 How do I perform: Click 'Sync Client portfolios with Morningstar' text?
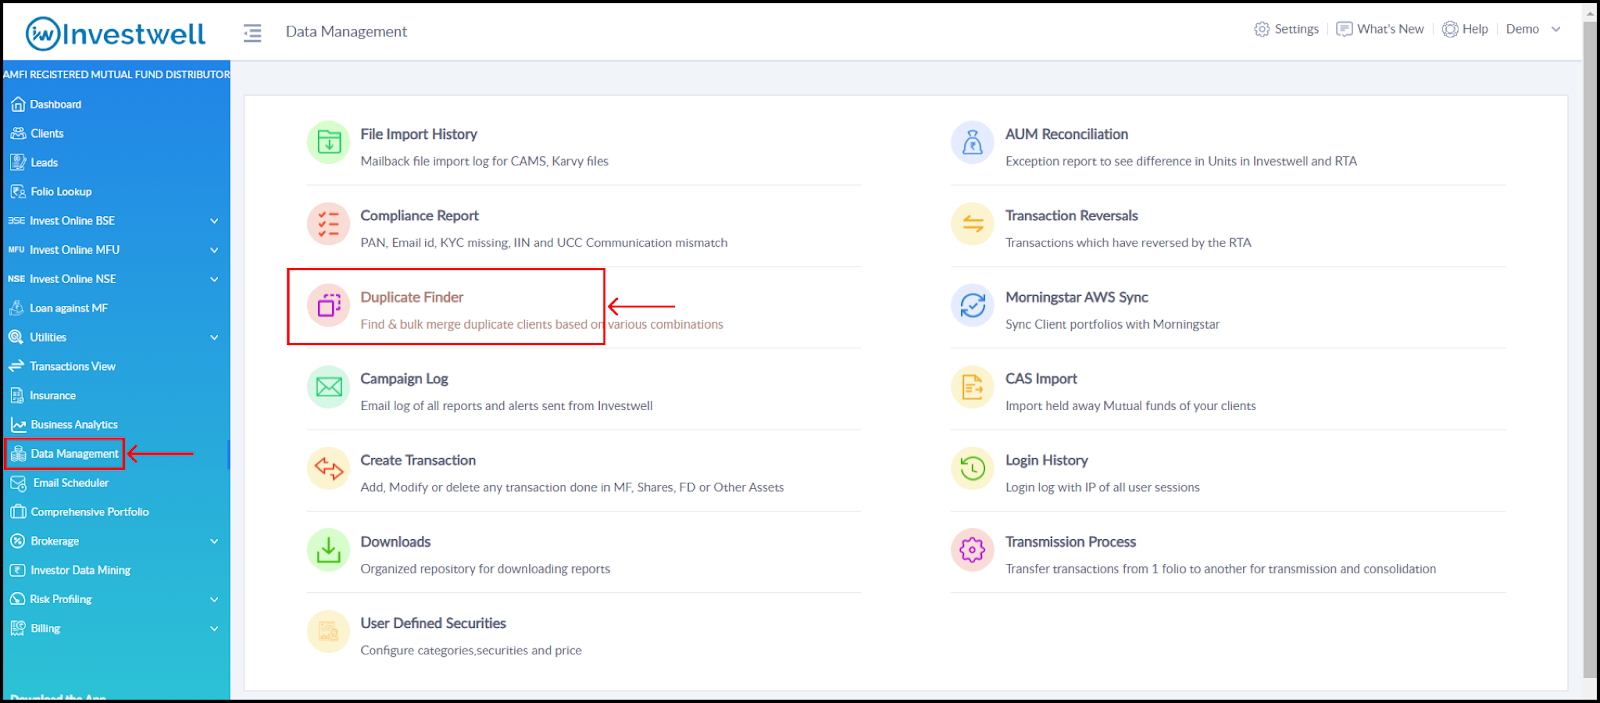1113,324
